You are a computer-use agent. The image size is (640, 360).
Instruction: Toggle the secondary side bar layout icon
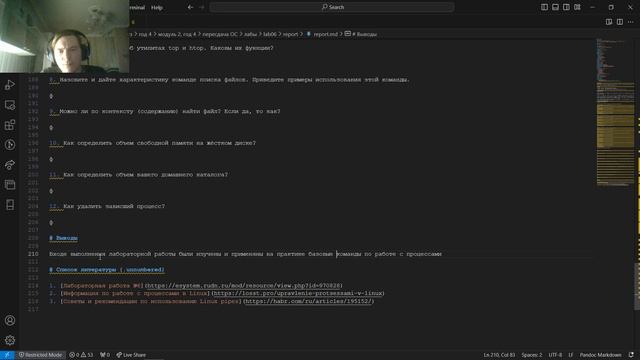(x=566, y=7)
